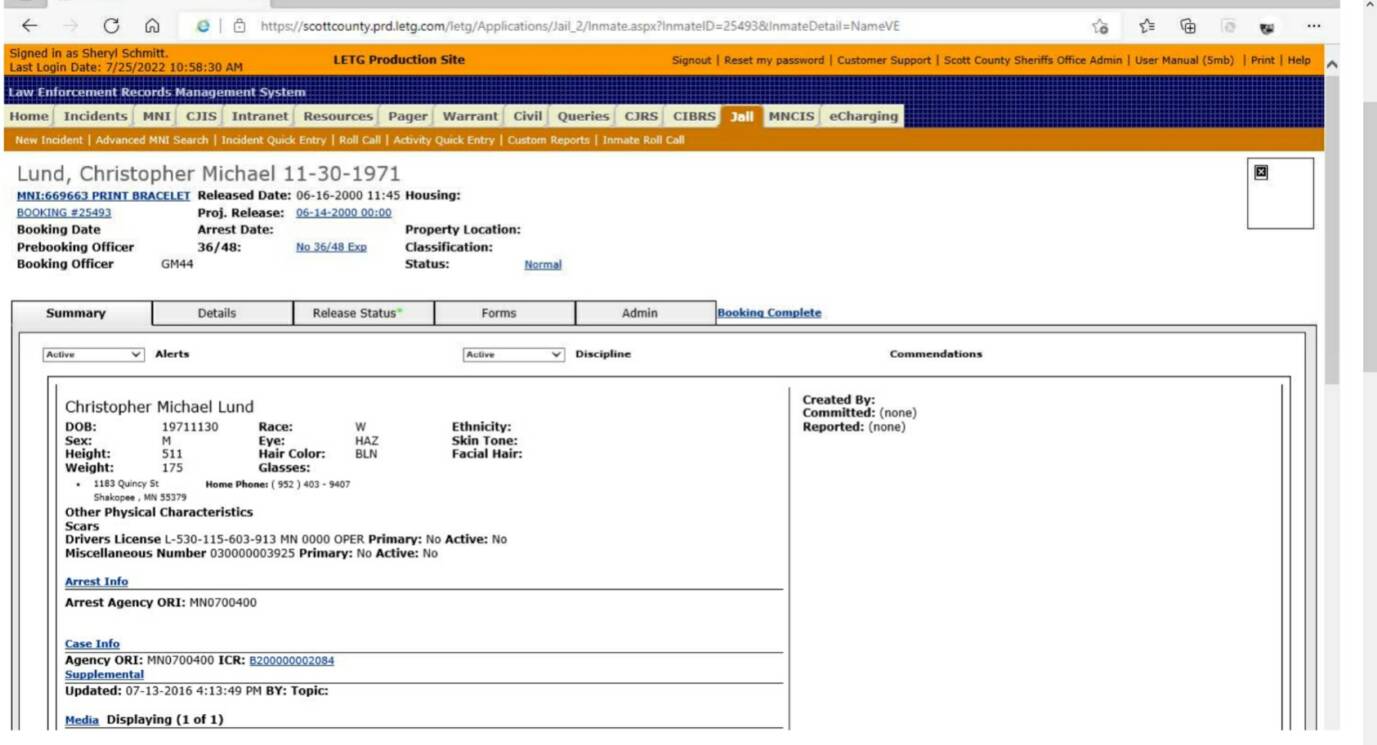The height and width of the screenshot is (745, 1377).
Task: Click the Normal status link
Action: [x=543, y=265]
